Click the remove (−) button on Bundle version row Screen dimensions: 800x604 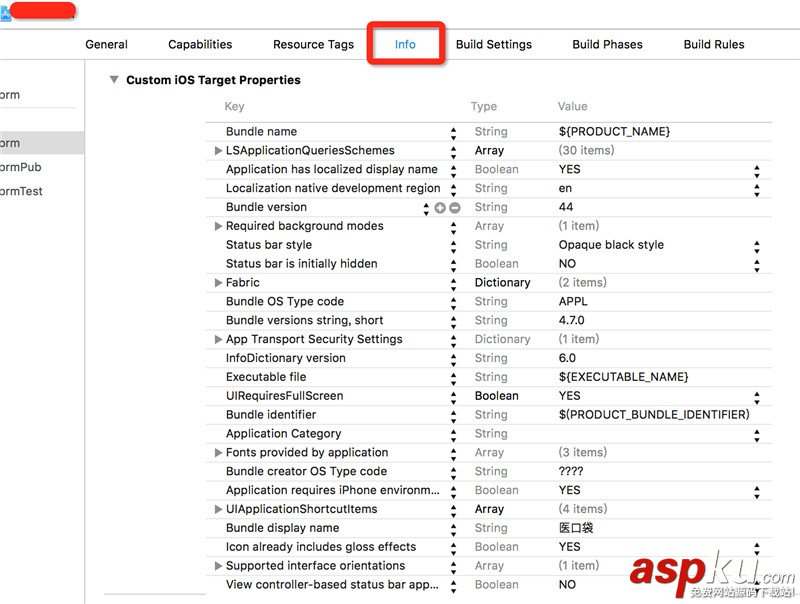tap(454, 207)
